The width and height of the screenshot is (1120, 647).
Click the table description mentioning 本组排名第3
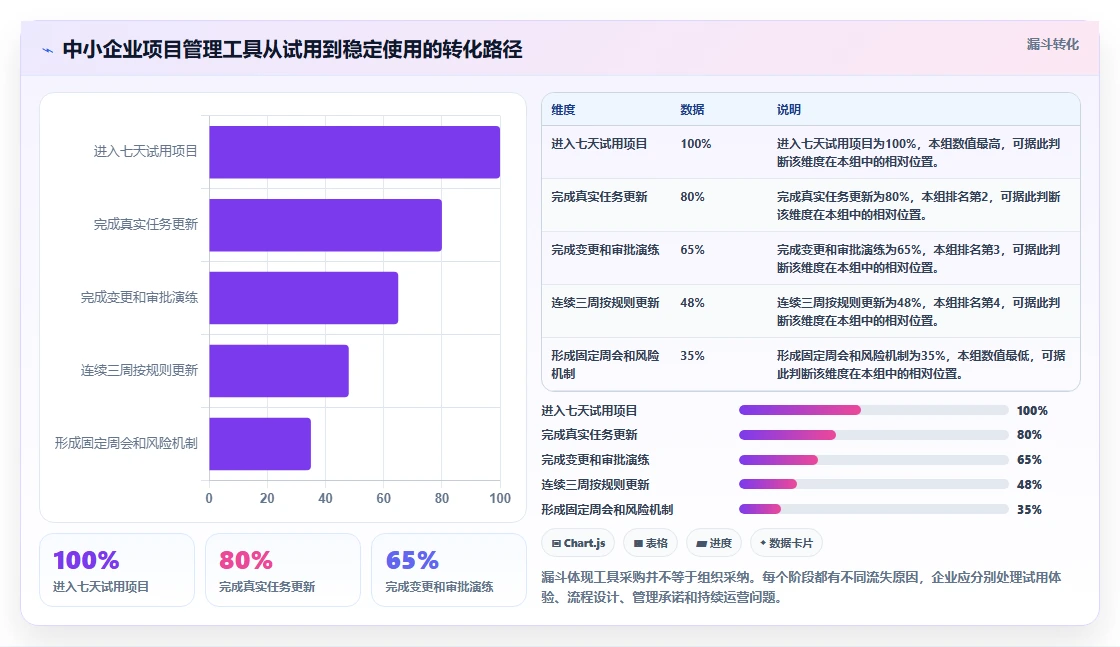(x=919, y=259)
